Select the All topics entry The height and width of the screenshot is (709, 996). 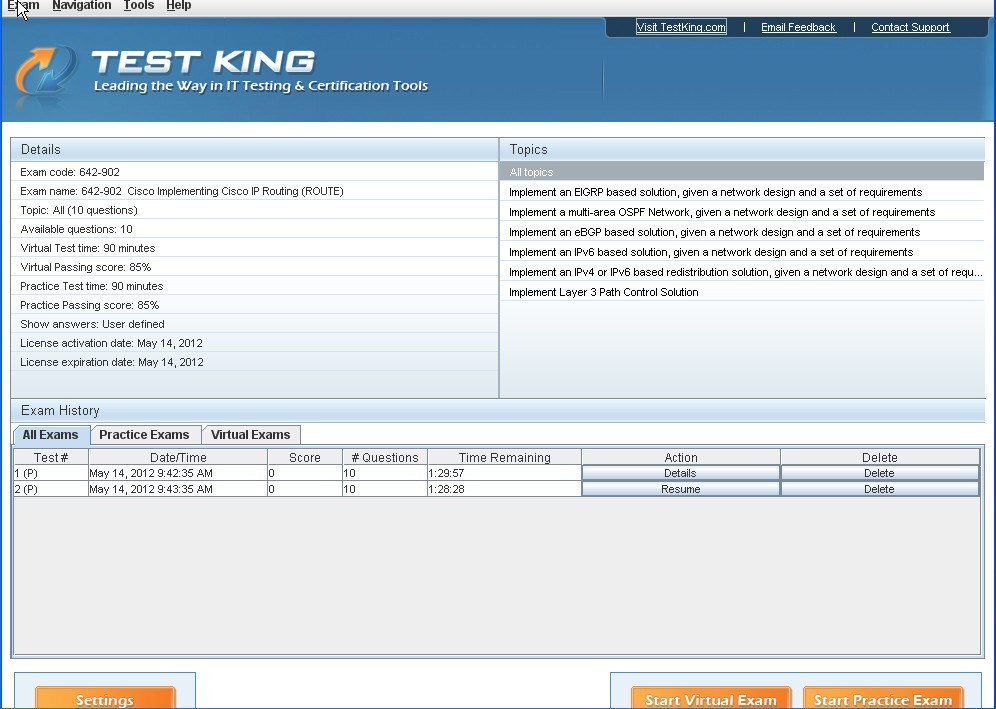click(742, 172)
